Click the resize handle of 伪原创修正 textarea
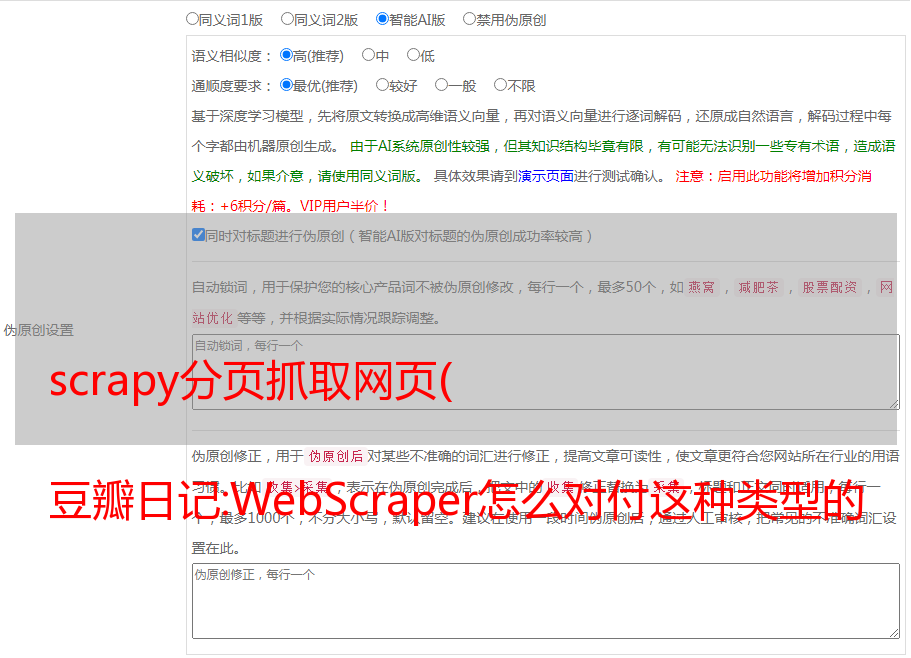This screenshot has width=911, height=658. tap(894, 632)
